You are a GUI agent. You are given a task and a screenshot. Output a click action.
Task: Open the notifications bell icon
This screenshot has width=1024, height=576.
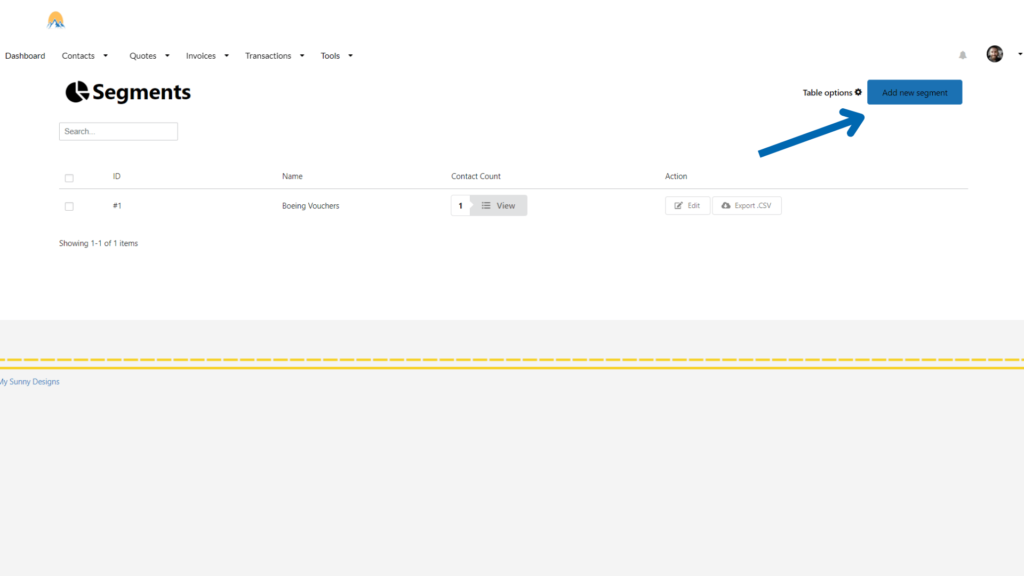(x=963, y=55)
